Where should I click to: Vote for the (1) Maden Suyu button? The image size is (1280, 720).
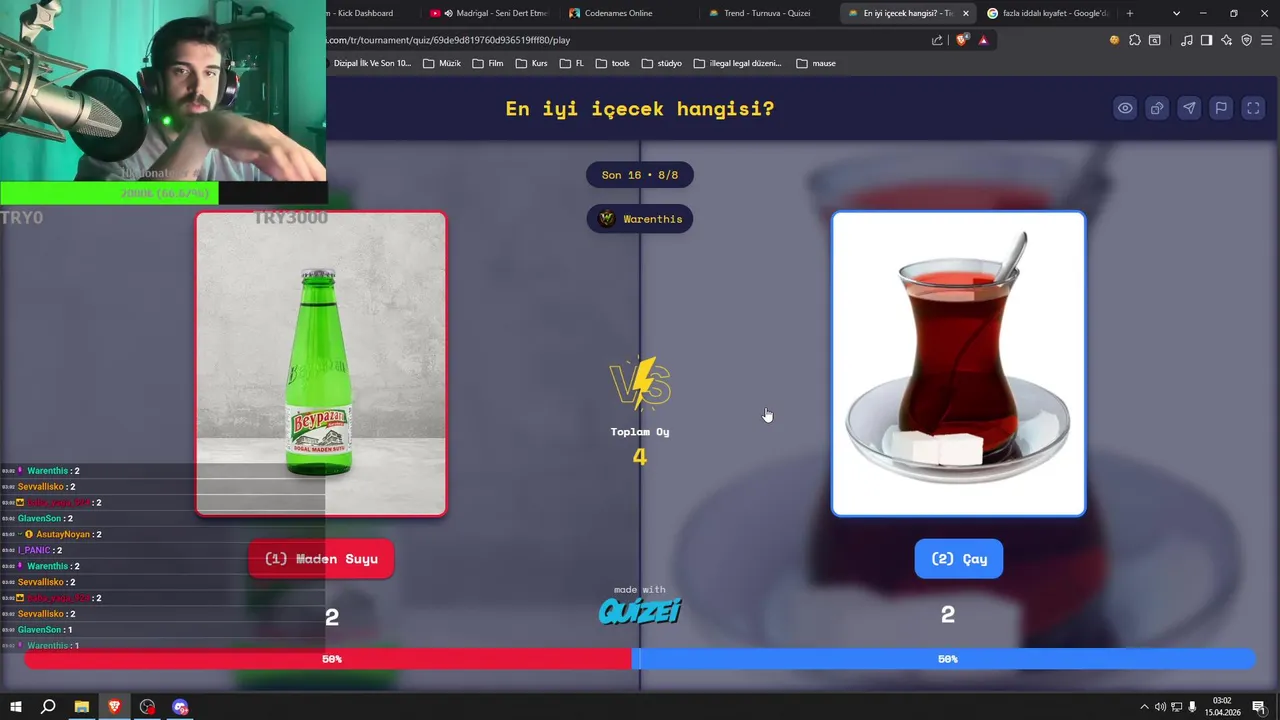(x=321, y=559)
